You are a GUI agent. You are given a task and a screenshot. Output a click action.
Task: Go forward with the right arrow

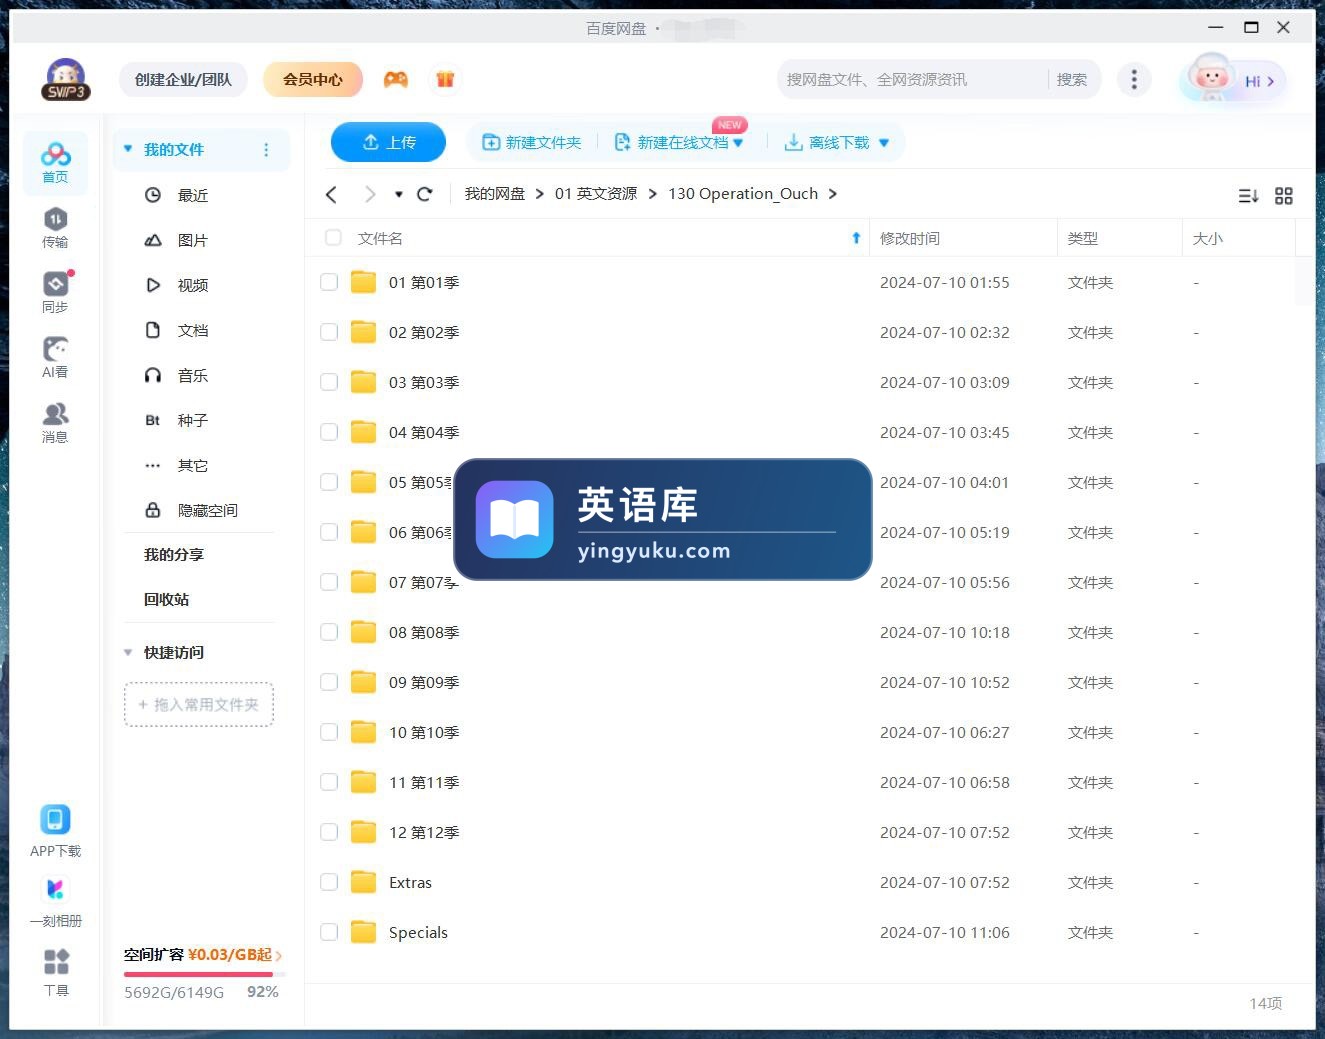370,194
